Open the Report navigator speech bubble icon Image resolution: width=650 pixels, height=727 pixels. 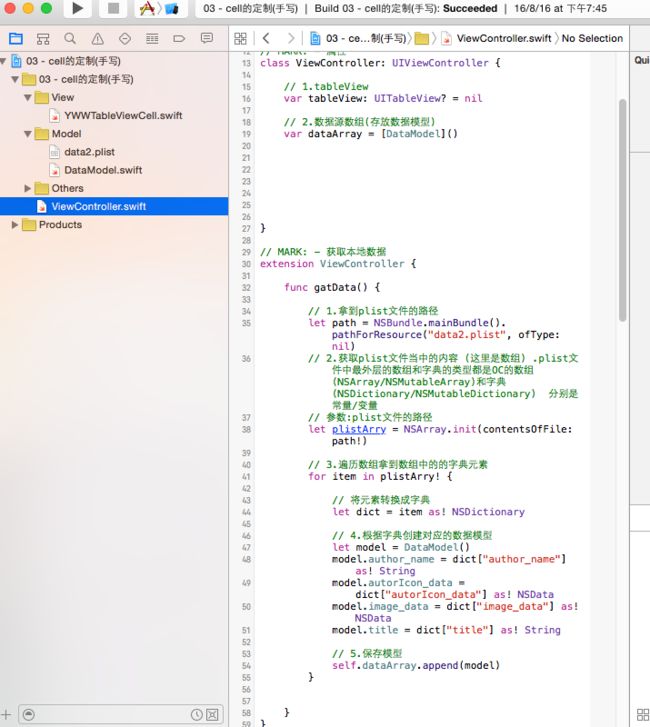tap(207, 38)
